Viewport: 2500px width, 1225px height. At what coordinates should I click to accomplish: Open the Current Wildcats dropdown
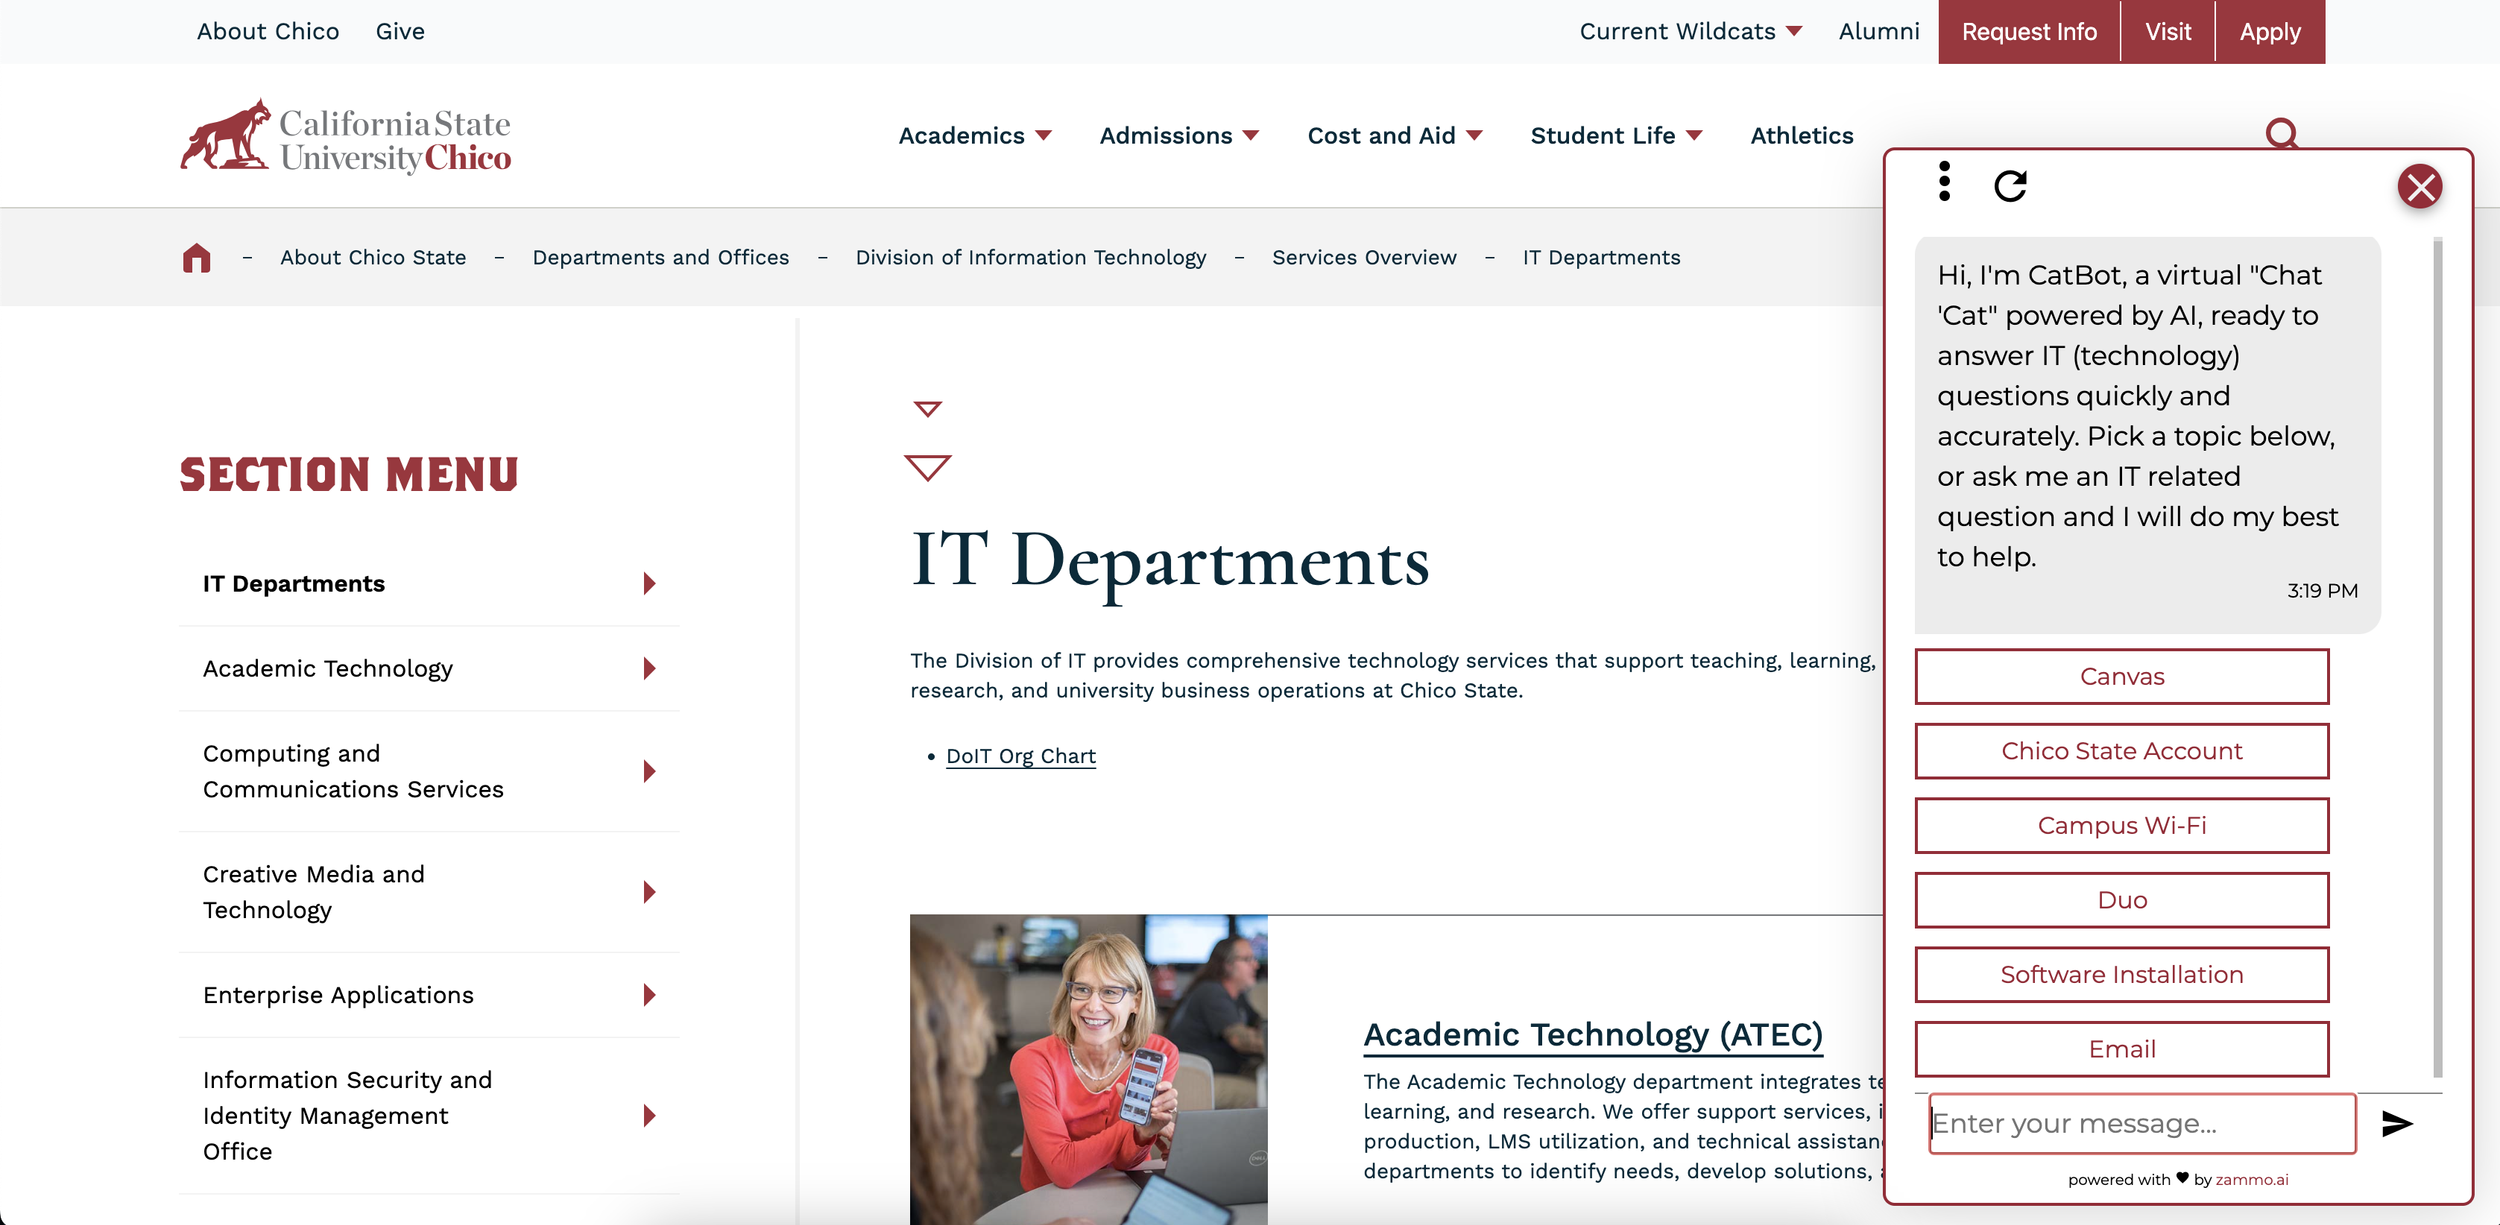pos(1690,32)
